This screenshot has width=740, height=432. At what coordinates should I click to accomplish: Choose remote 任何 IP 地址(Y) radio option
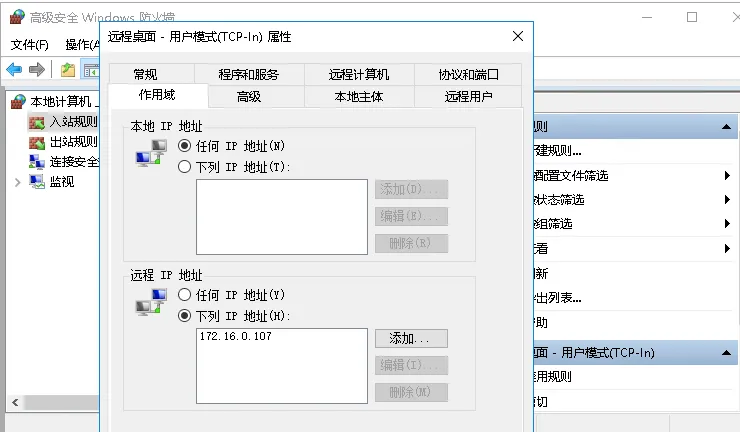tap(184, 295)
